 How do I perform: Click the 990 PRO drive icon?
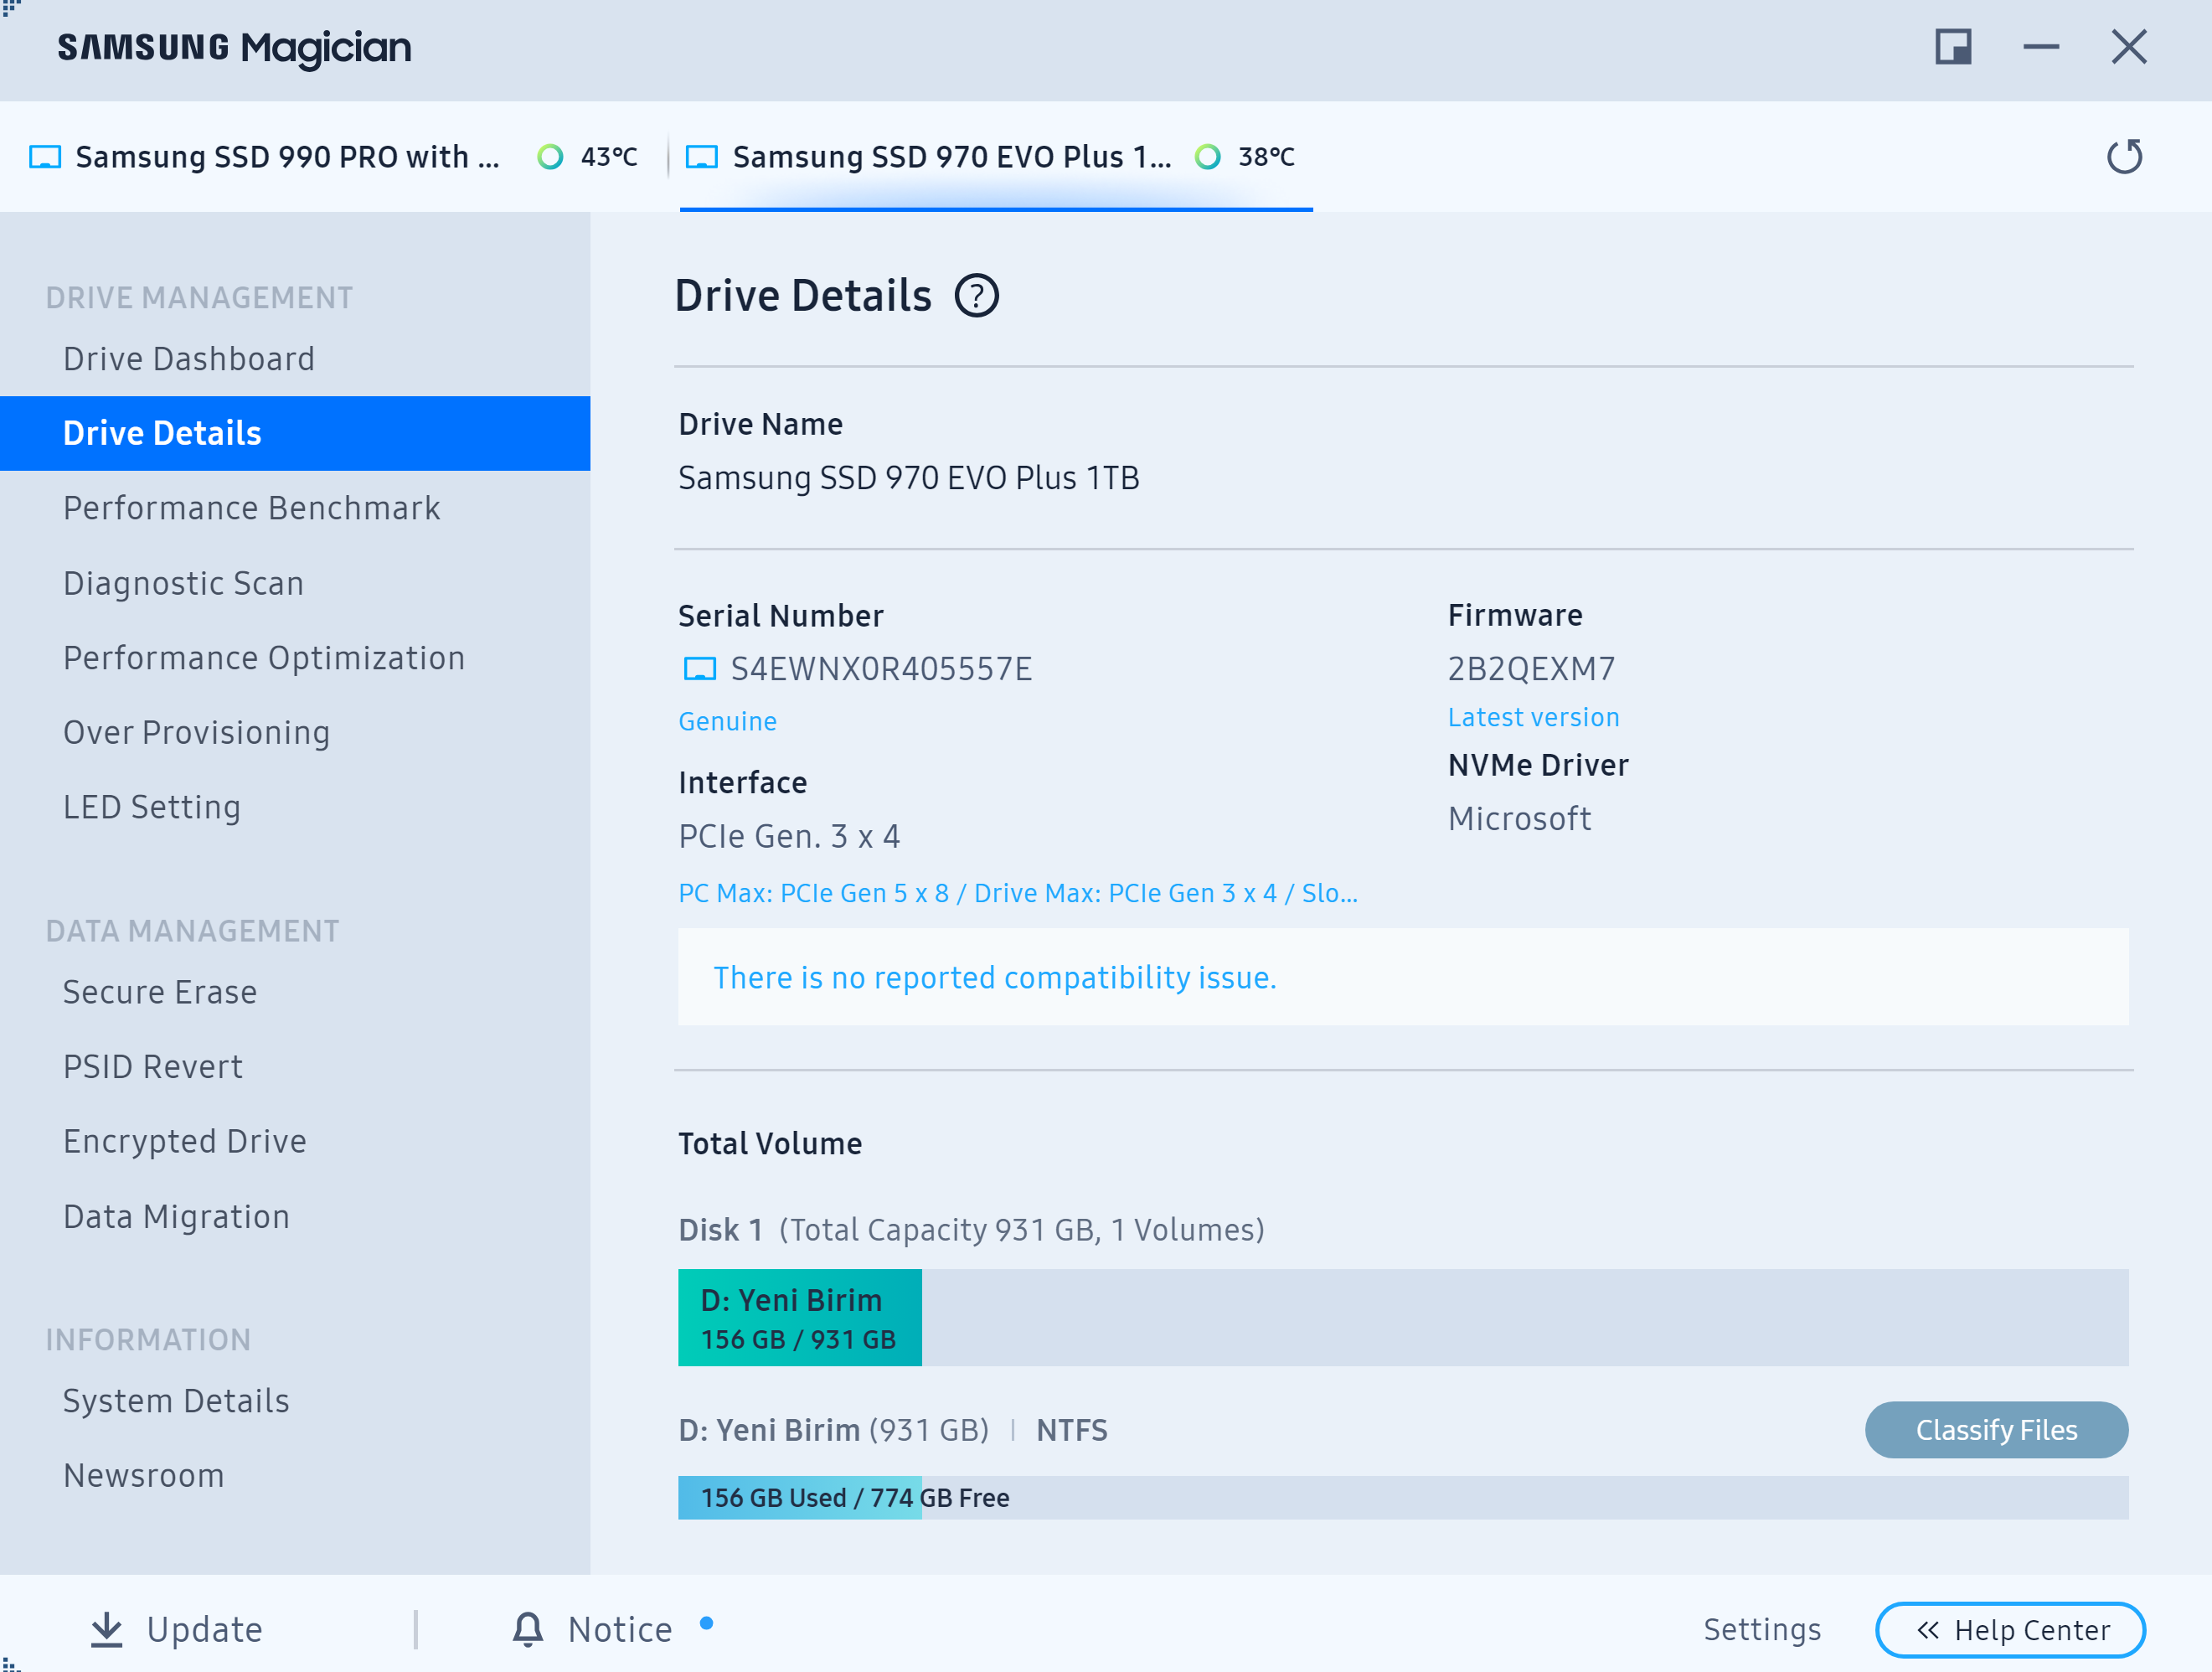45,157
